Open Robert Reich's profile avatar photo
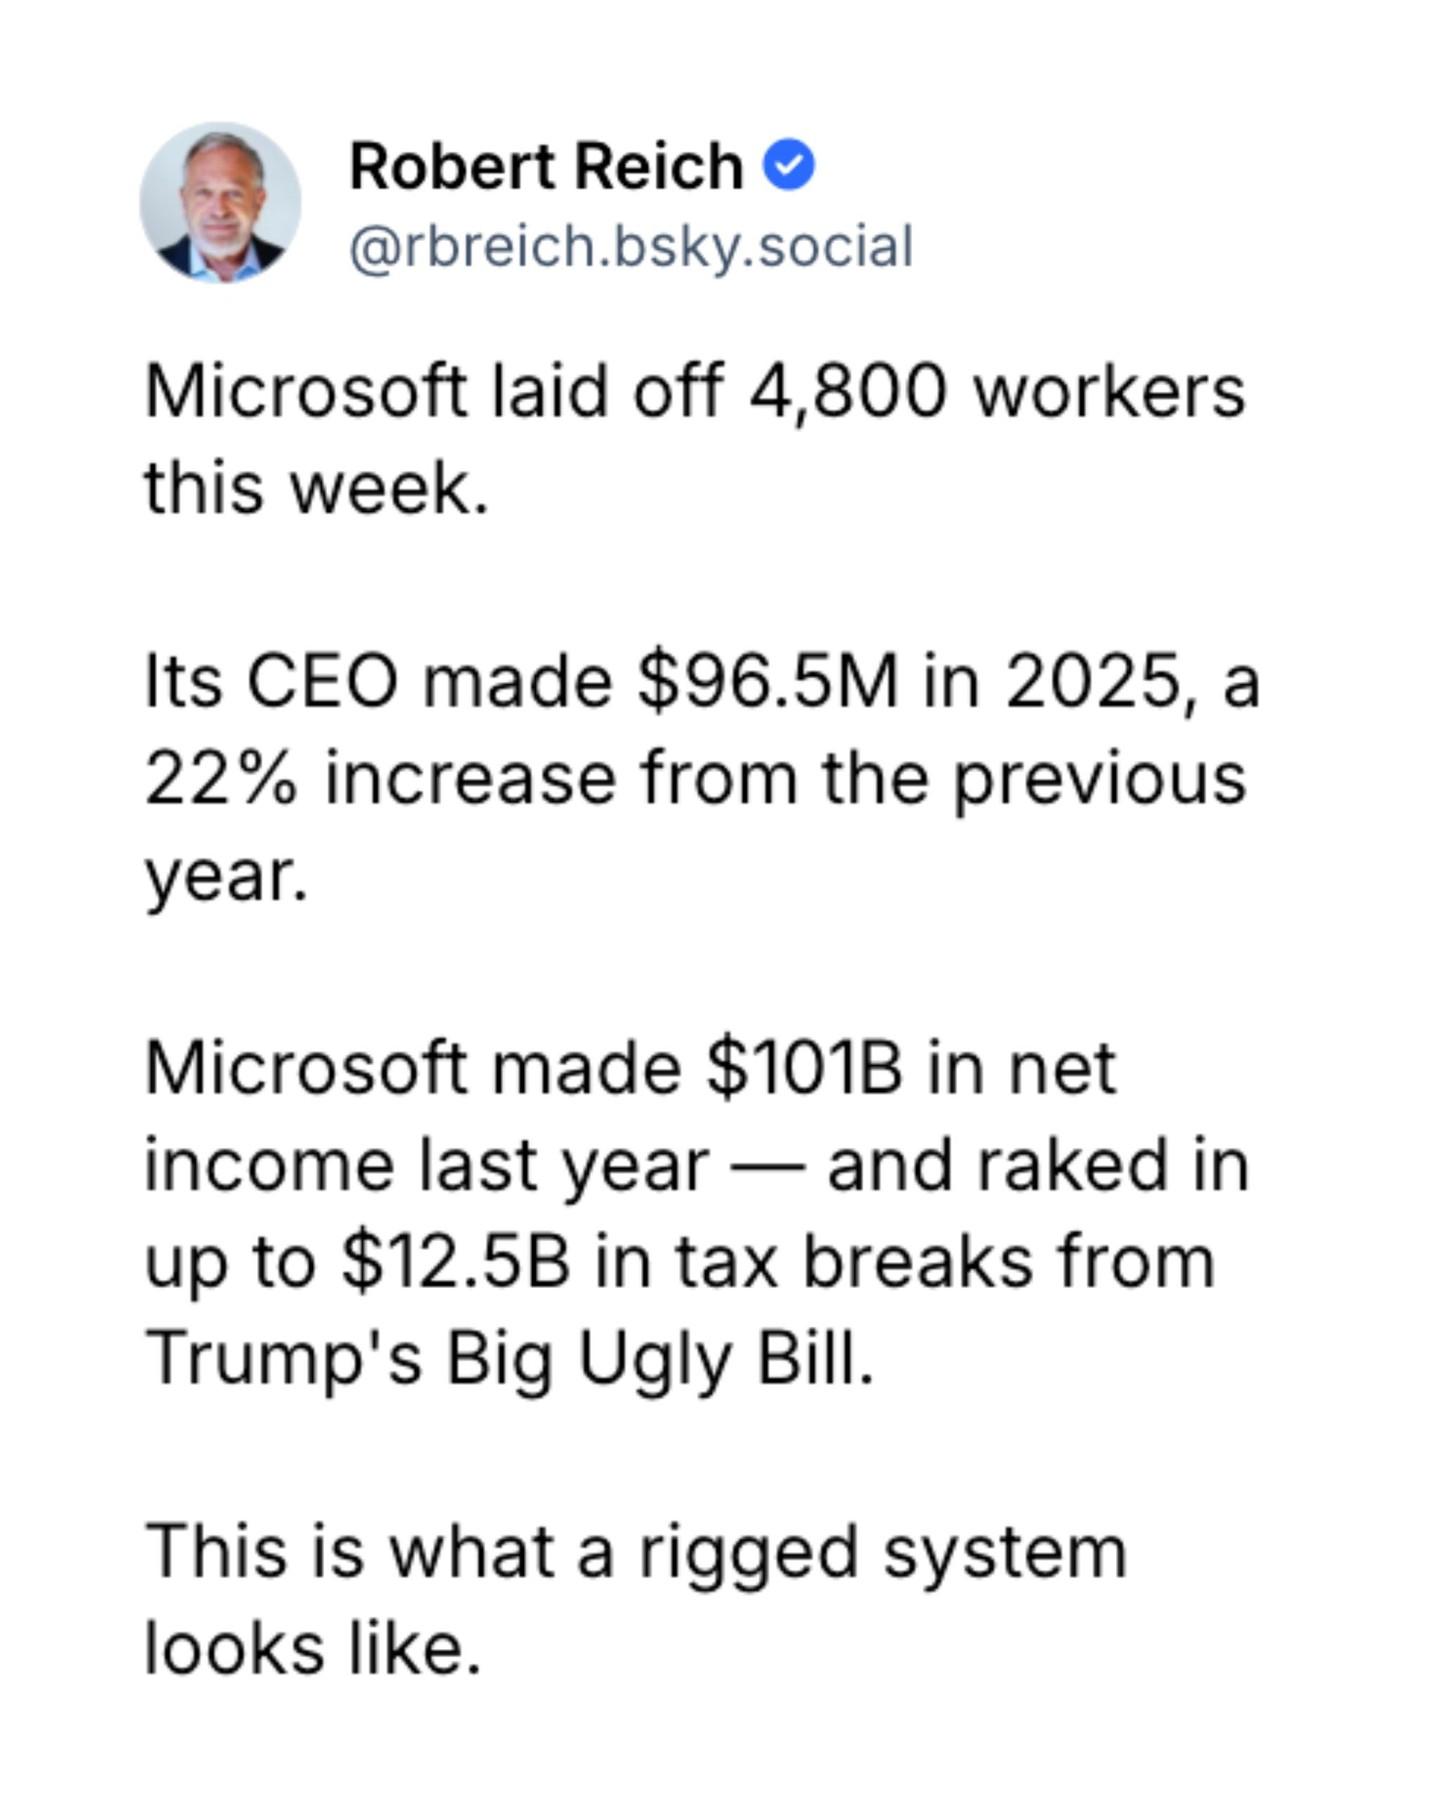Image resolution: width=1440 pixels, height=1800 pixels. 220,203
